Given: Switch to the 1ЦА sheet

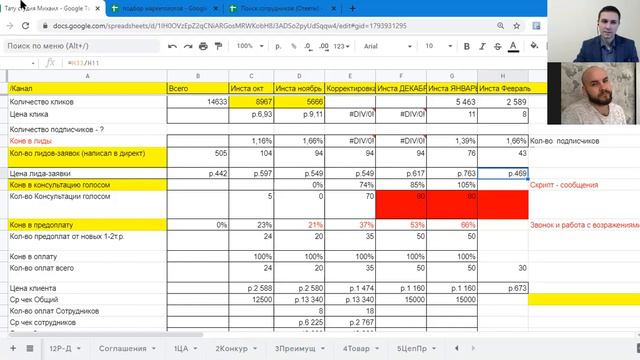Looking at the screenshot, I should (x=181, y=348).
